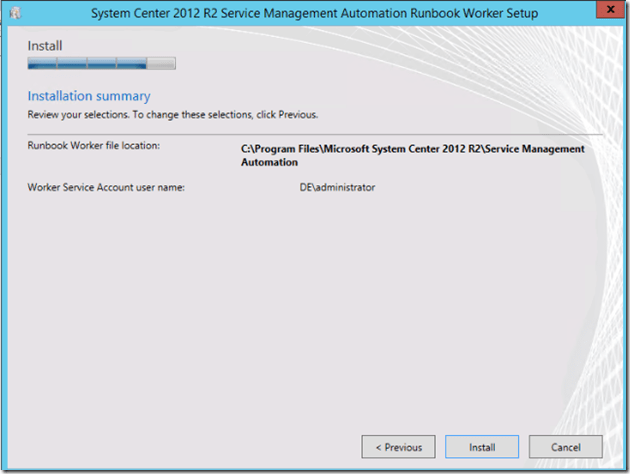Click the DE\administrator account value

330,187
